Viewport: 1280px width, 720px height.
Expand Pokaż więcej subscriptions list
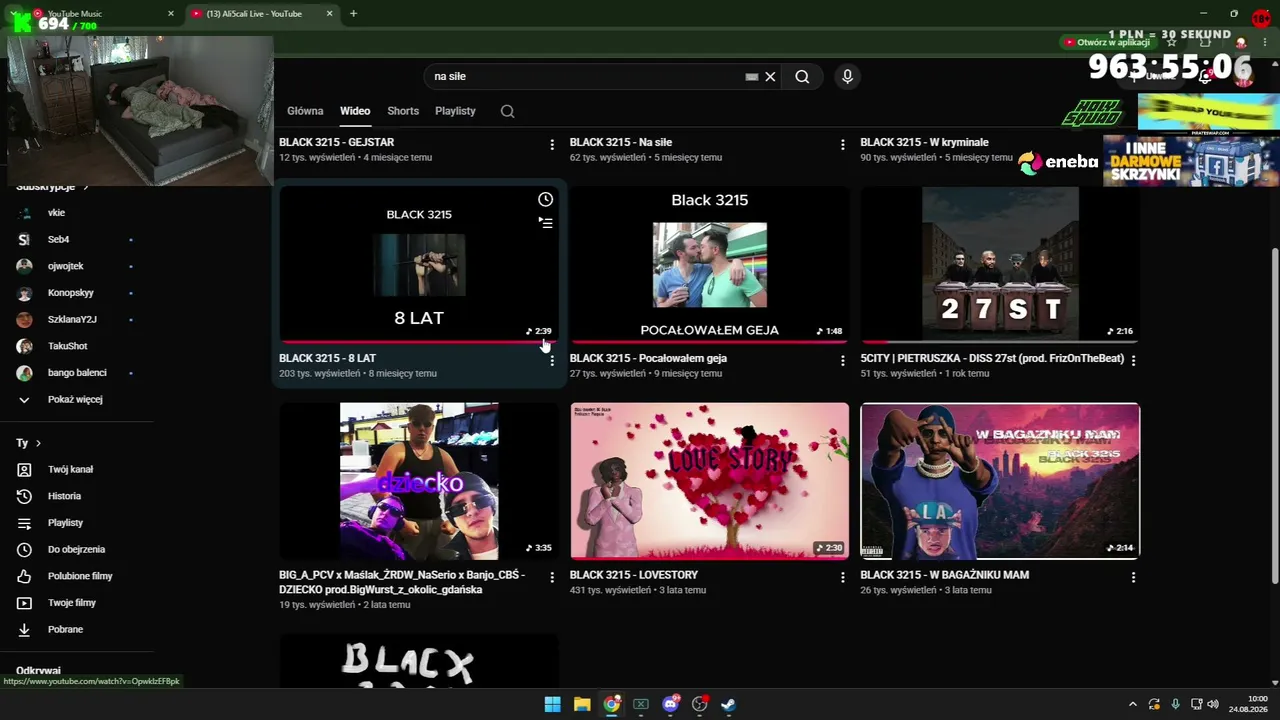[x=77, y=400]
